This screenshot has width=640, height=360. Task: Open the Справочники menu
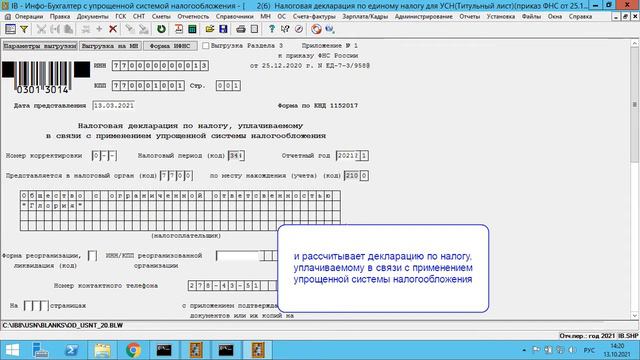(x=235, y=17)
